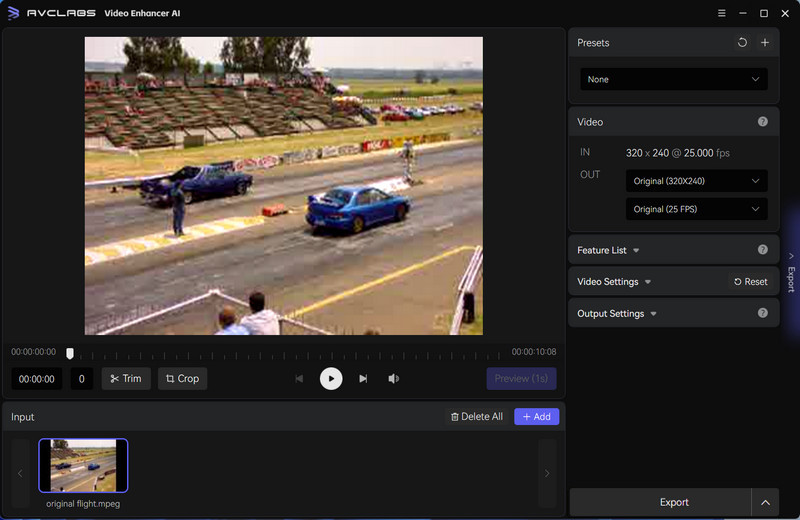Viewport: 800px width, 520px height.
Task: Click the original flight.mpeg file name
Action: pos(83,504)
